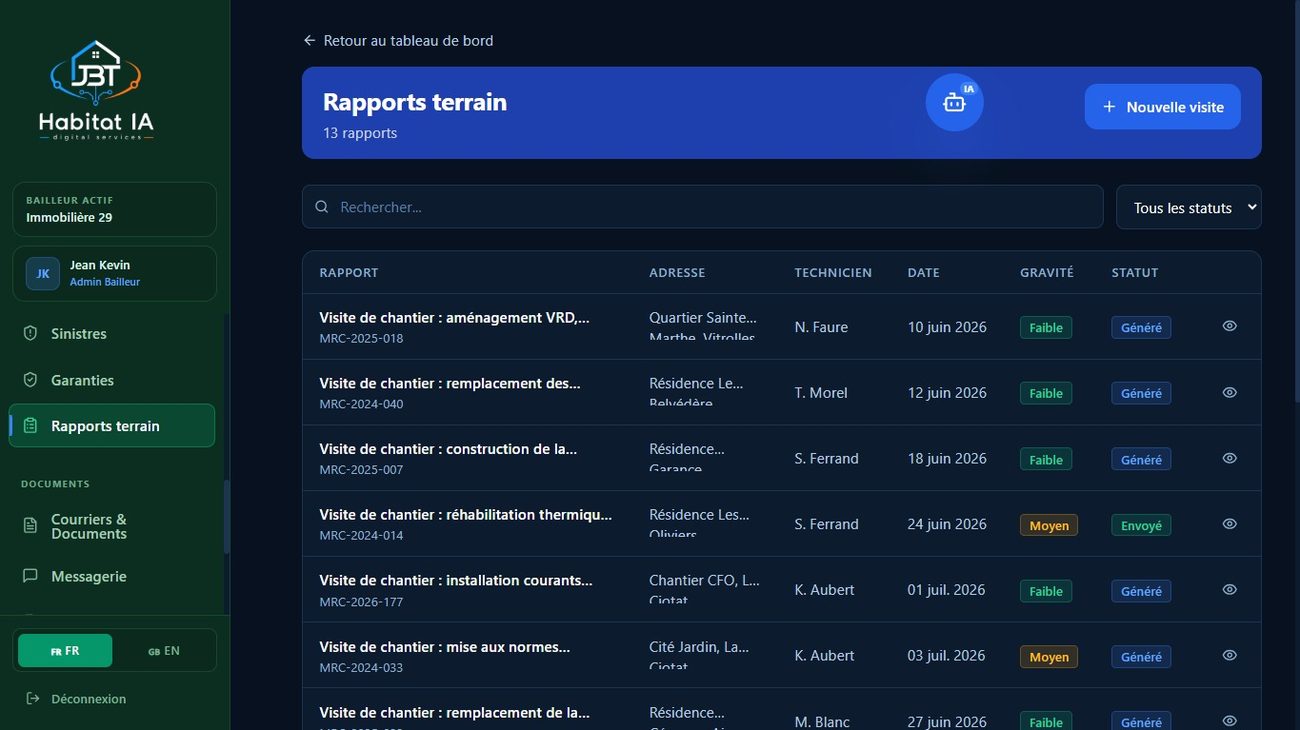Open the Bailleur actif Immobilière 29 selector

click(114, 209)
